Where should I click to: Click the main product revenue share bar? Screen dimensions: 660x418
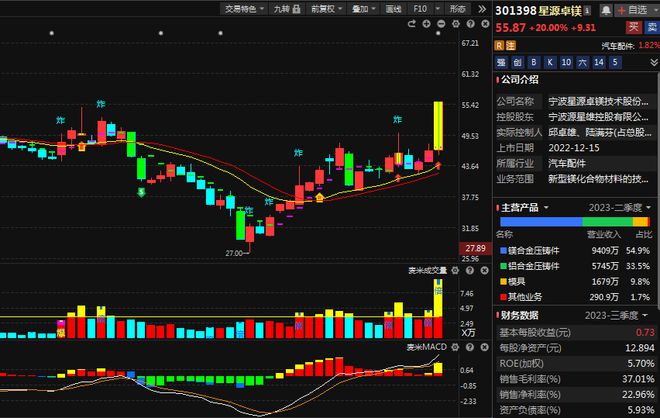pyautogui.click(x=575, y=222)
